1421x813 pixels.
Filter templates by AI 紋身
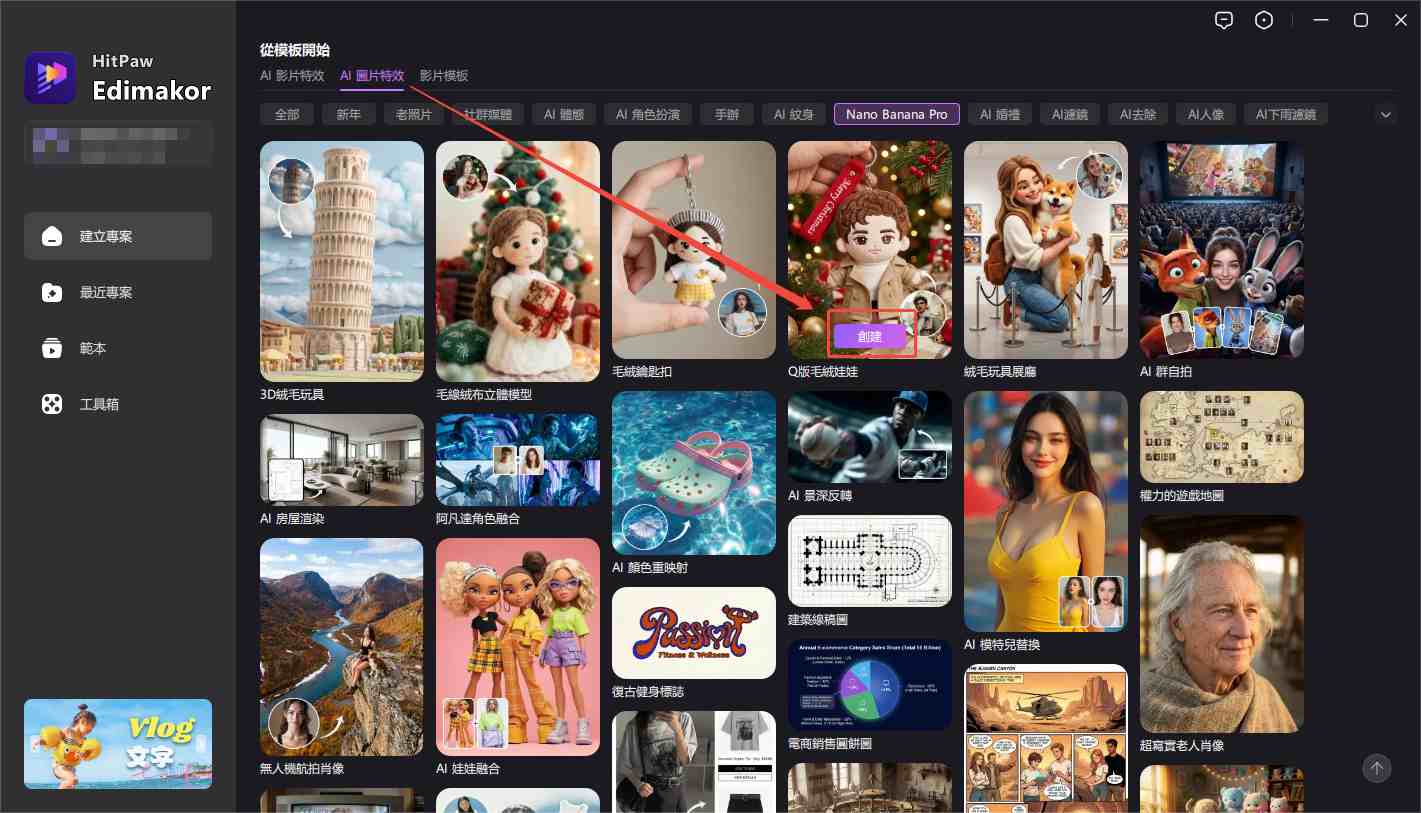pyautogui.click(x=794, y=115)
